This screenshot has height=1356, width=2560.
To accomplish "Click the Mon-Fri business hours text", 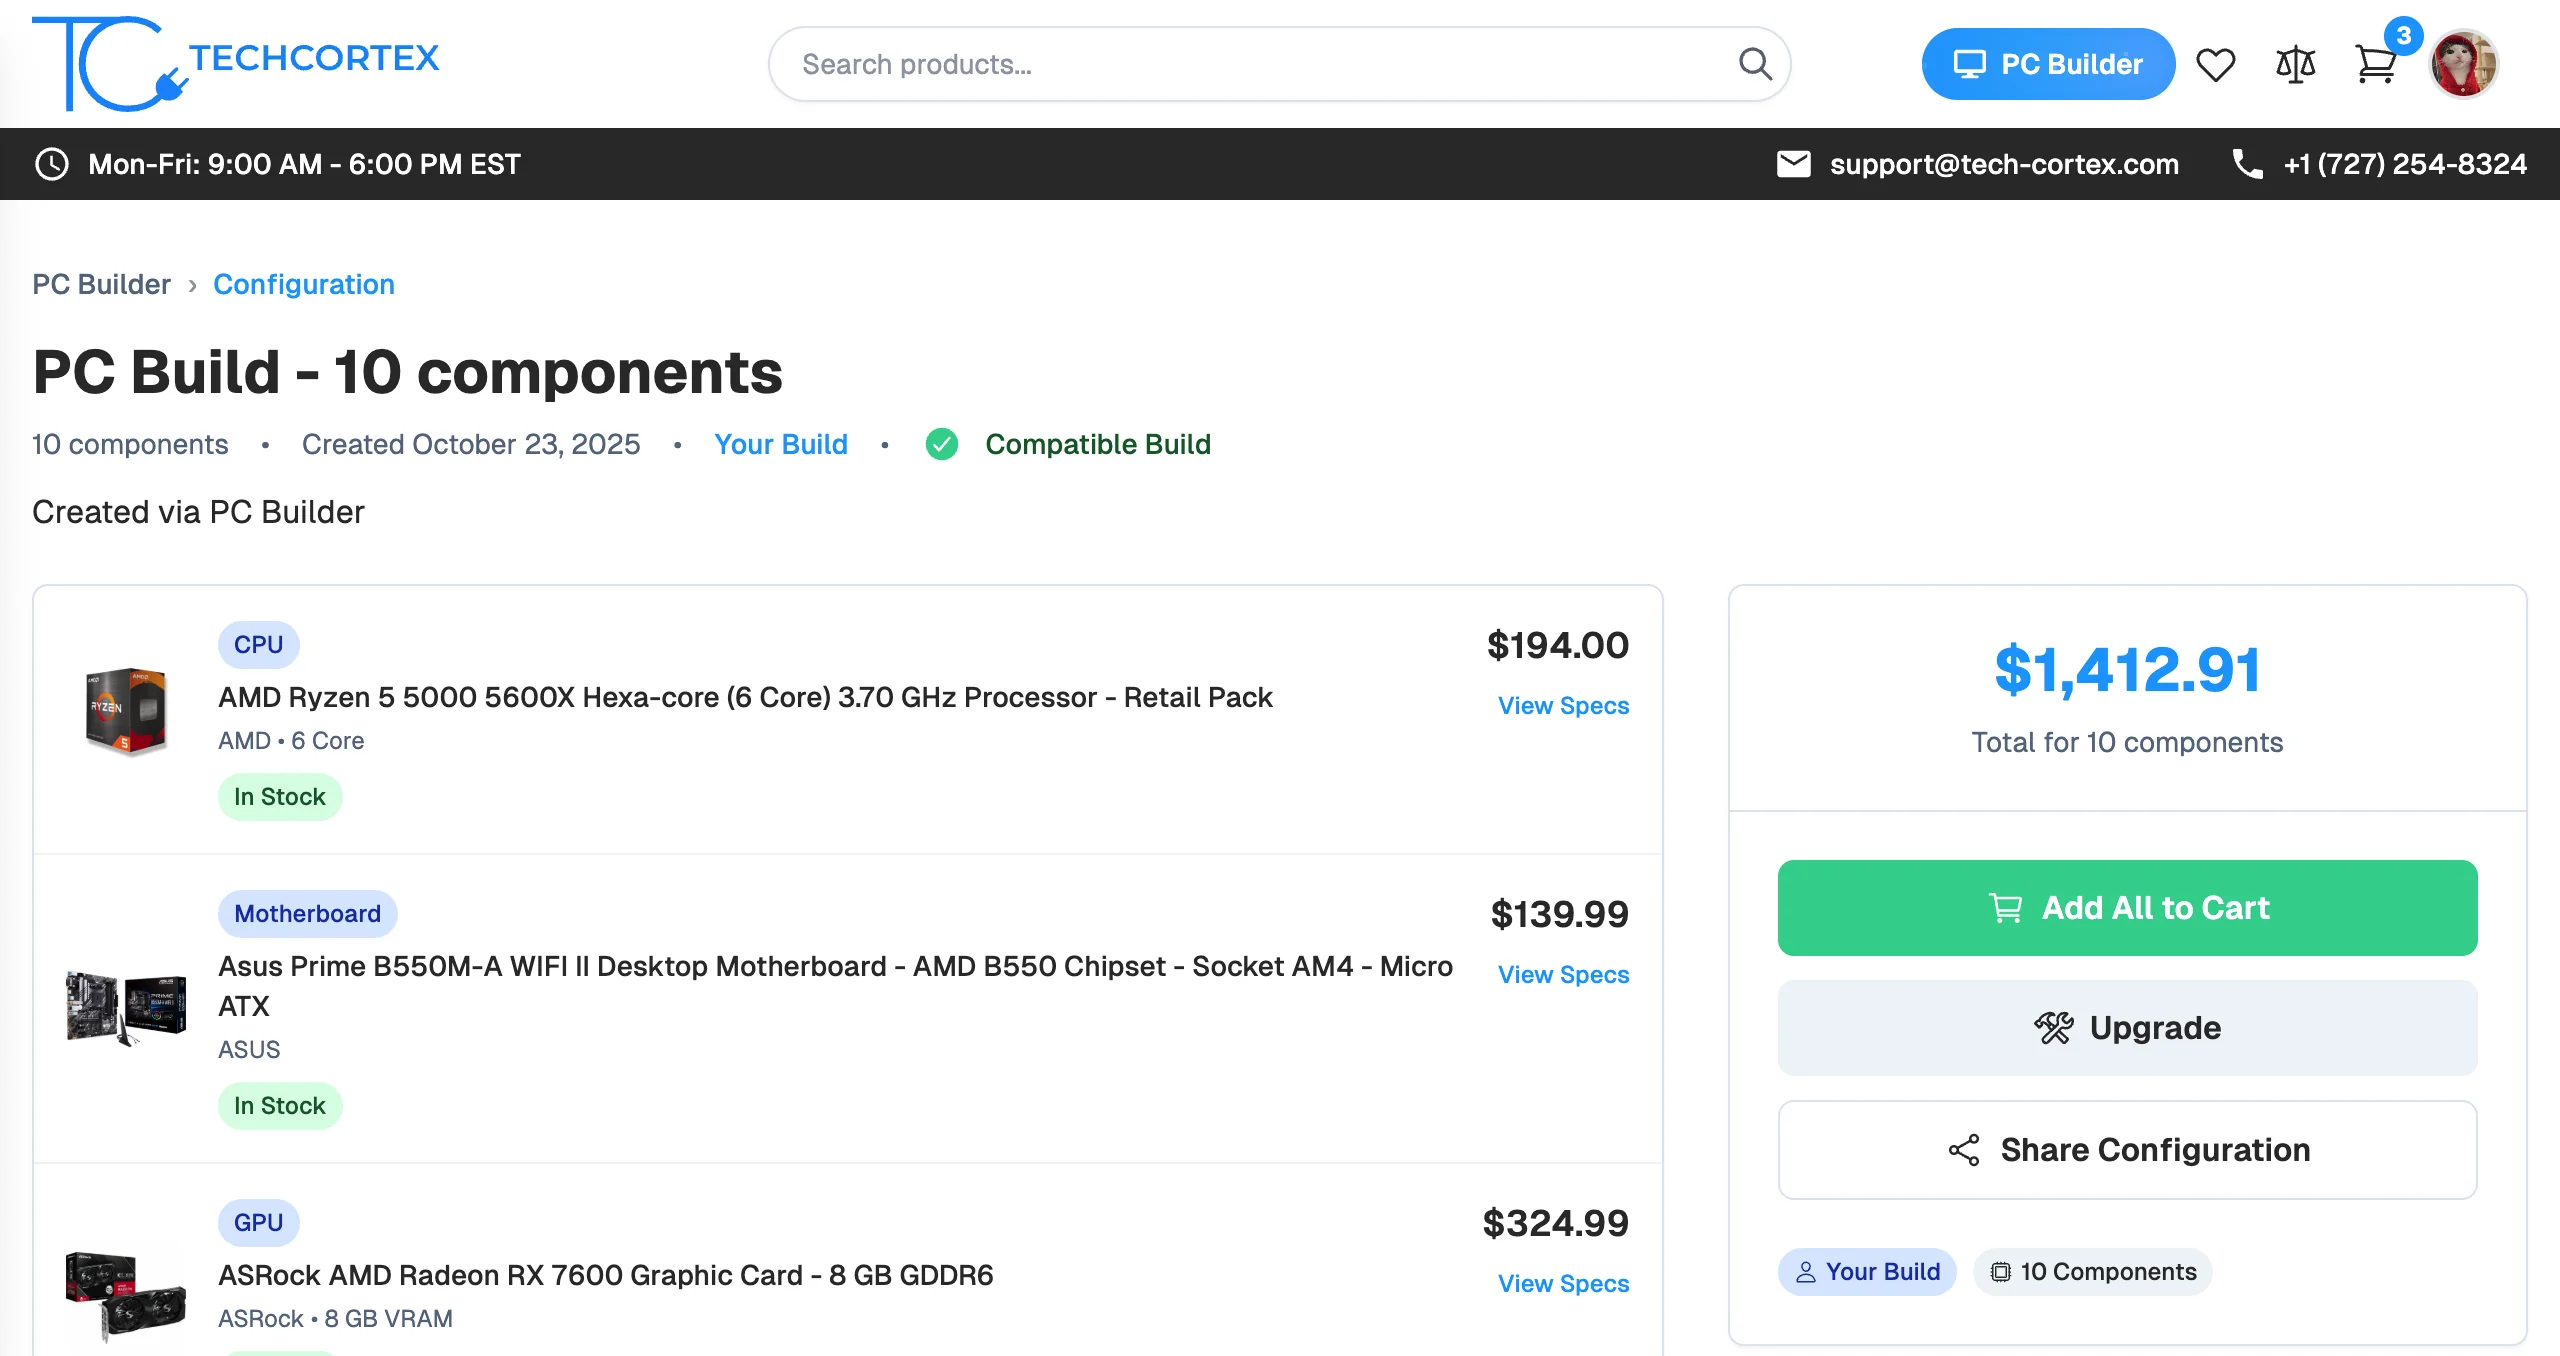I will pyautogui.click(x=304, y=164).
